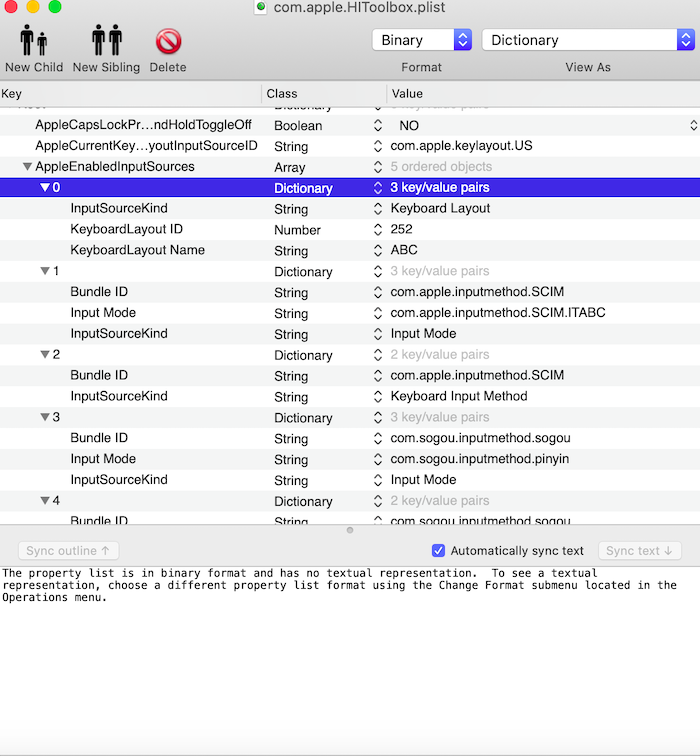
Task: Collapse the item 1 dictionary
Action: point(45,270)
